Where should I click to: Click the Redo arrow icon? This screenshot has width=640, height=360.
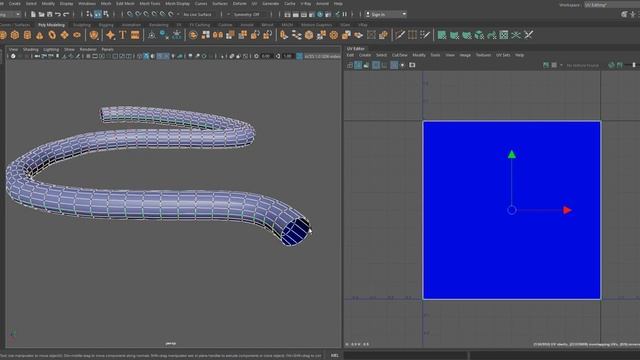(66, 14)
